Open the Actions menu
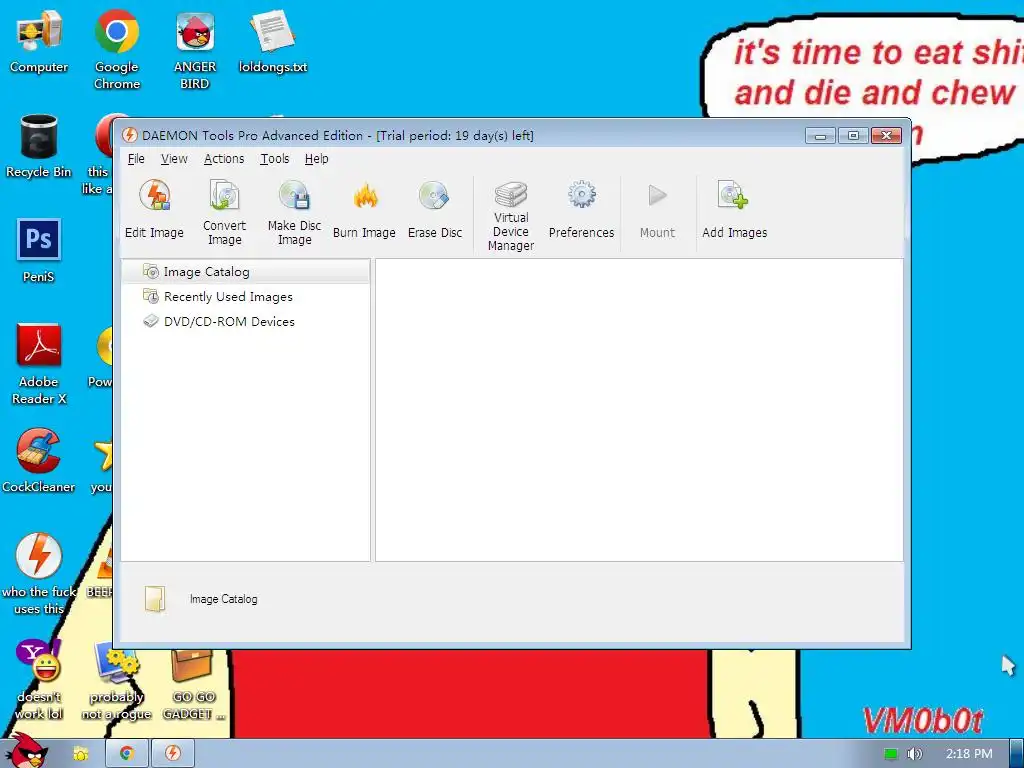 [224, 159]
